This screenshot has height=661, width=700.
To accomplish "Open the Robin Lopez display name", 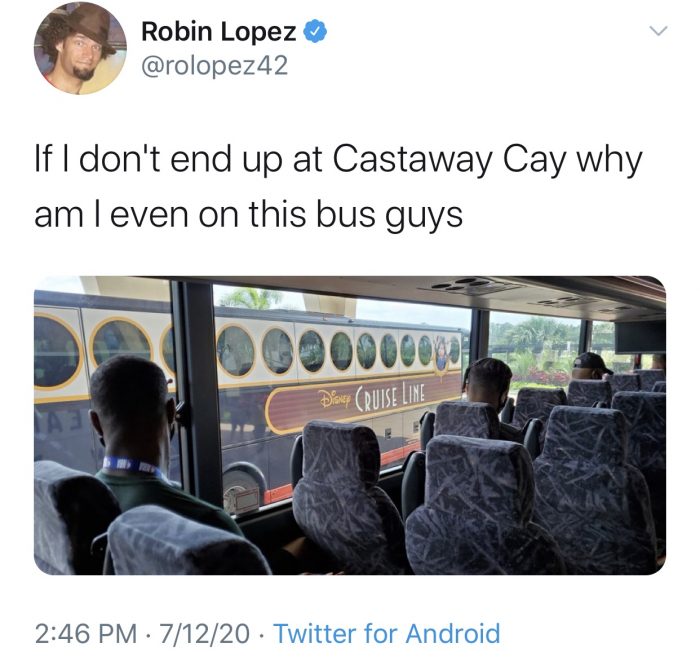I will click(219, 31).
